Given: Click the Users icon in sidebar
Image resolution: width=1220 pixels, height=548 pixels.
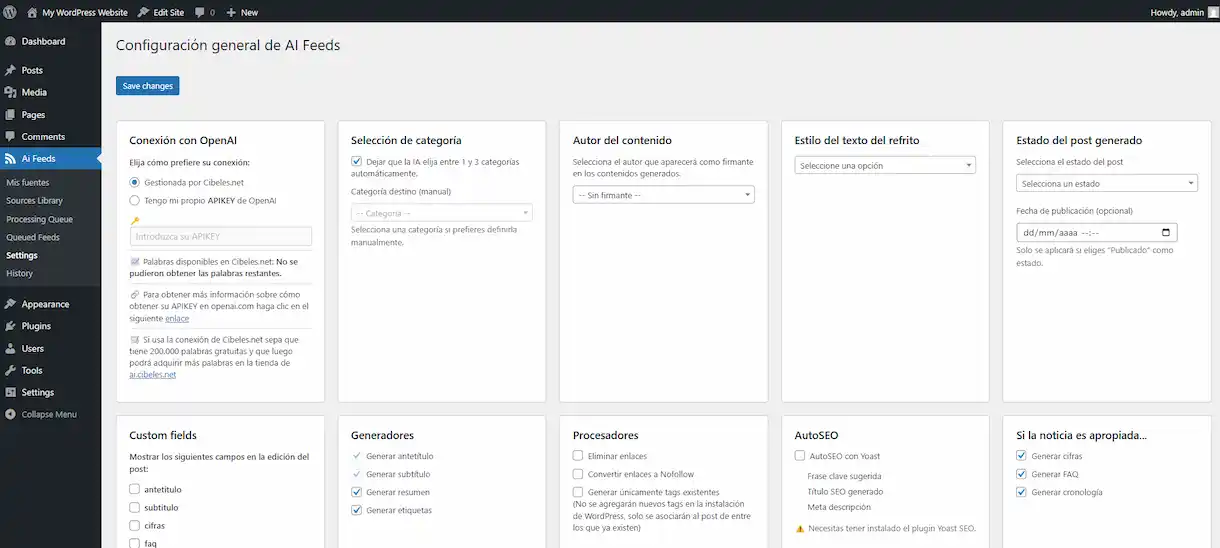Looking at the screenshot, I should click(x=10, y=348).
